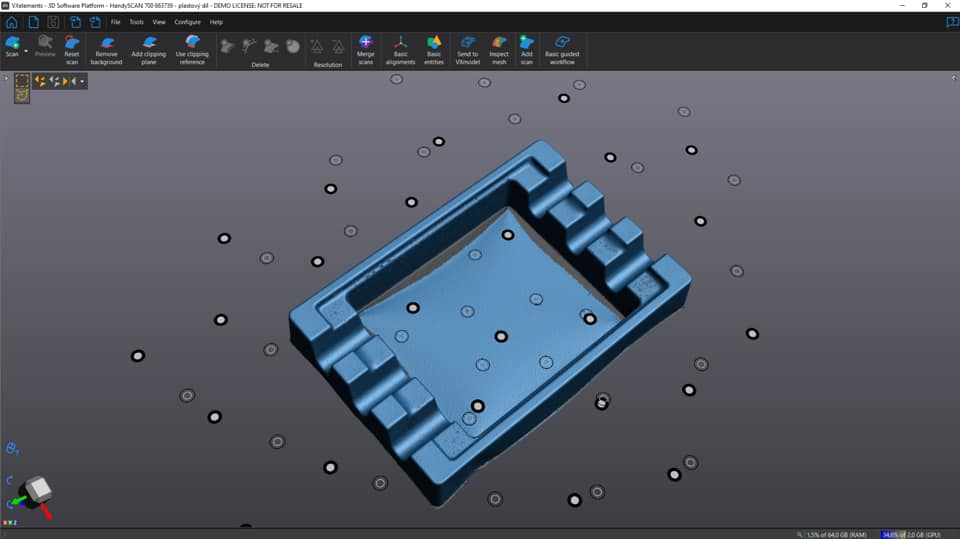Click the Add scan button
This screenshot has height=539, width=960.
coord(527,50)
